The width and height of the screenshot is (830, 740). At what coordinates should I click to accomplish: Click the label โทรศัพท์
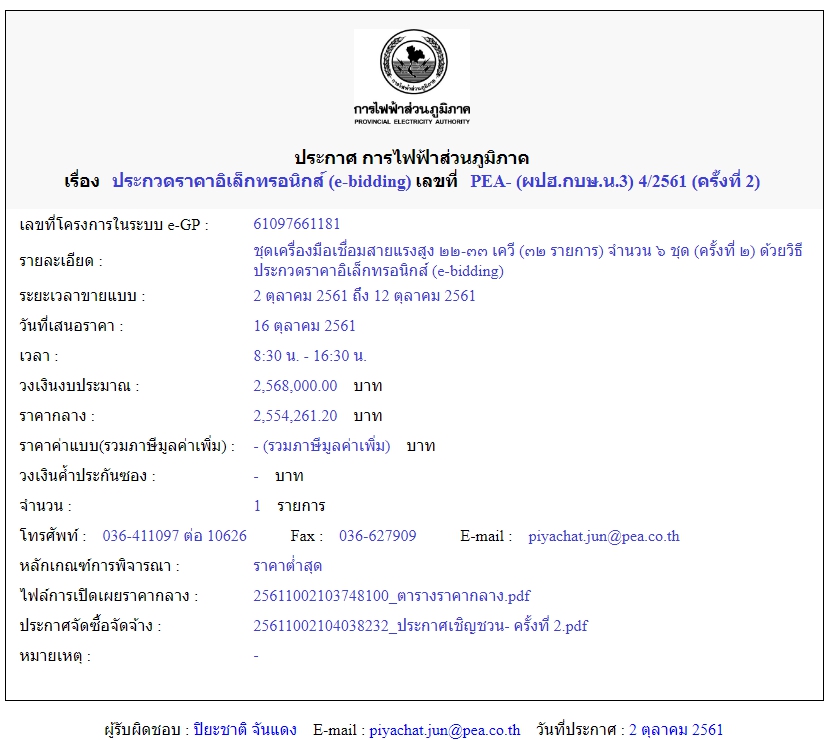point(52,536)
